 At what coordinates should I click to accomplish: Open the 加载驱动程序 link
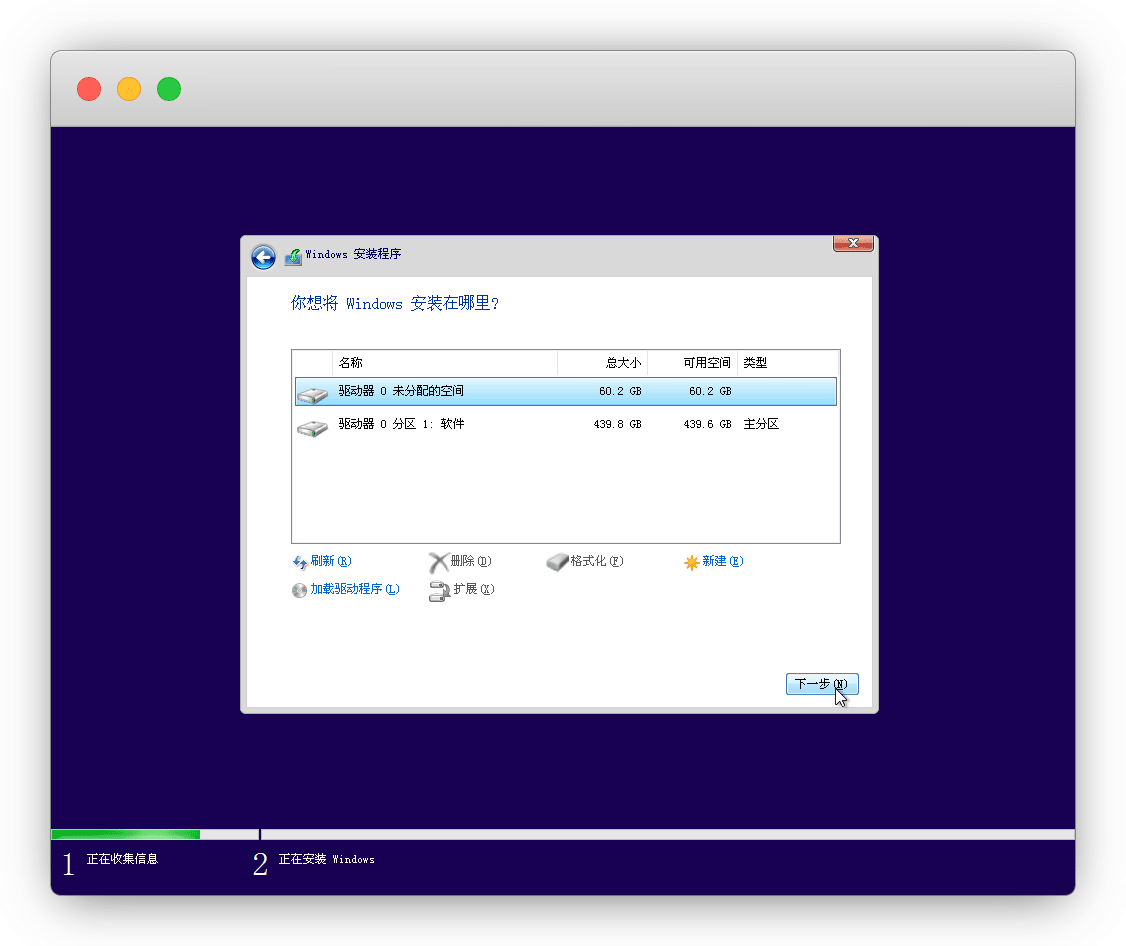354,589
